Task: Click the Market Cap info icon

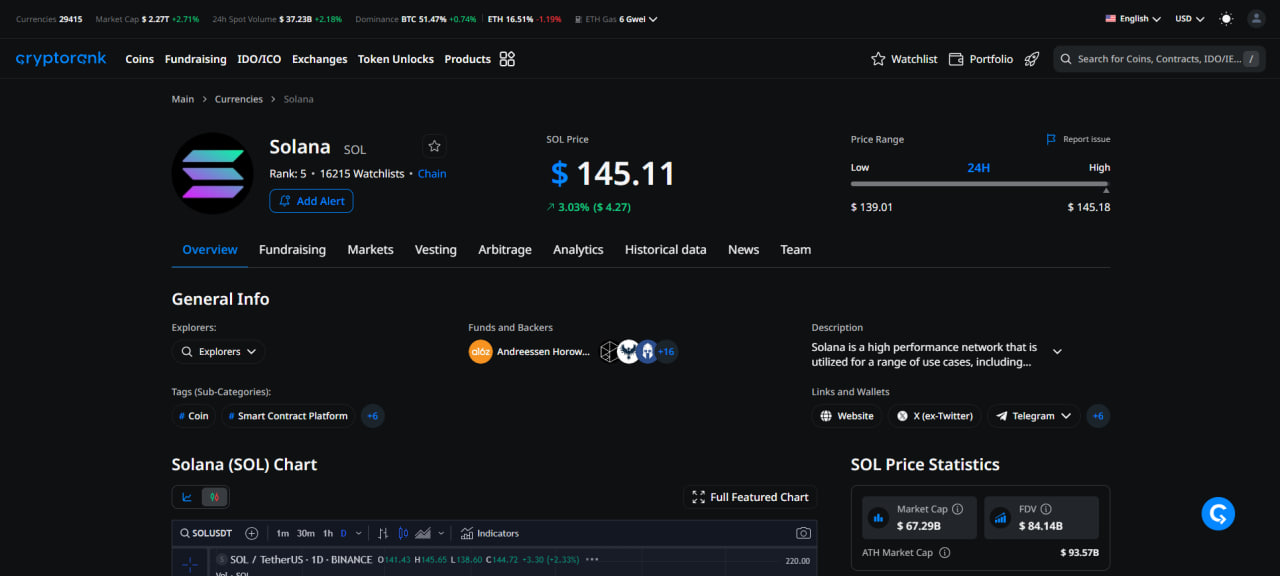Action: [x=958, y=509]
